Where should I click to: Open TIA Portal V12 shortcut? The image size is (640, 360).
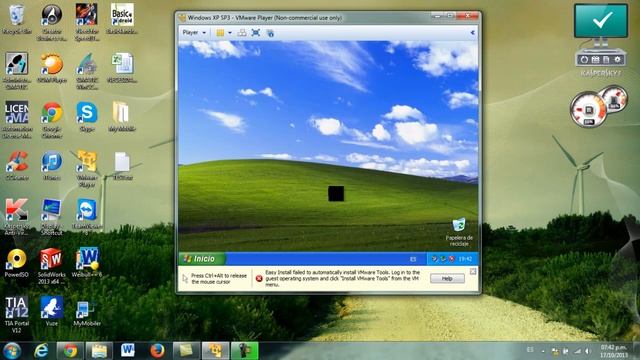(17, 314)
